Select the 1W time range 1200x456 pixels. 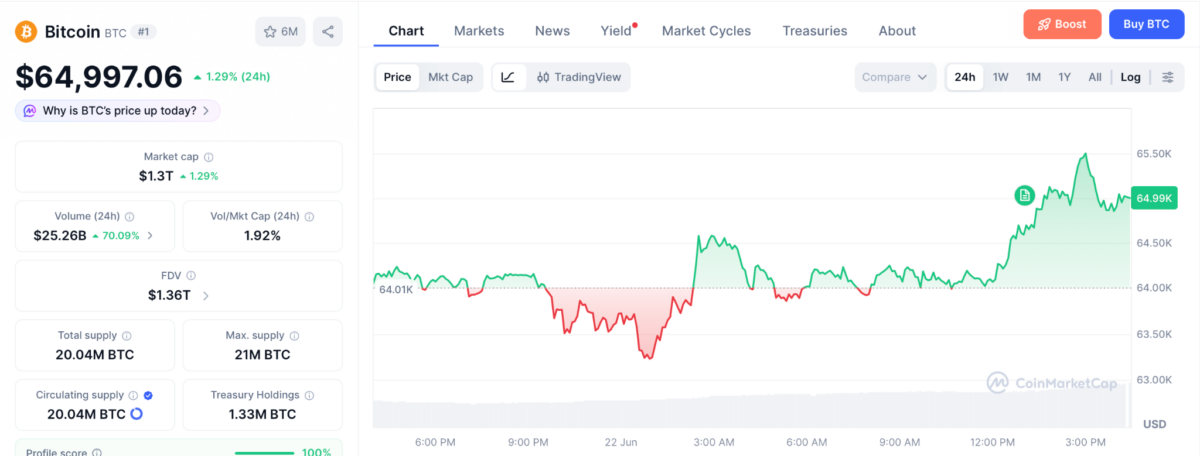click(x=1001, y=77)
